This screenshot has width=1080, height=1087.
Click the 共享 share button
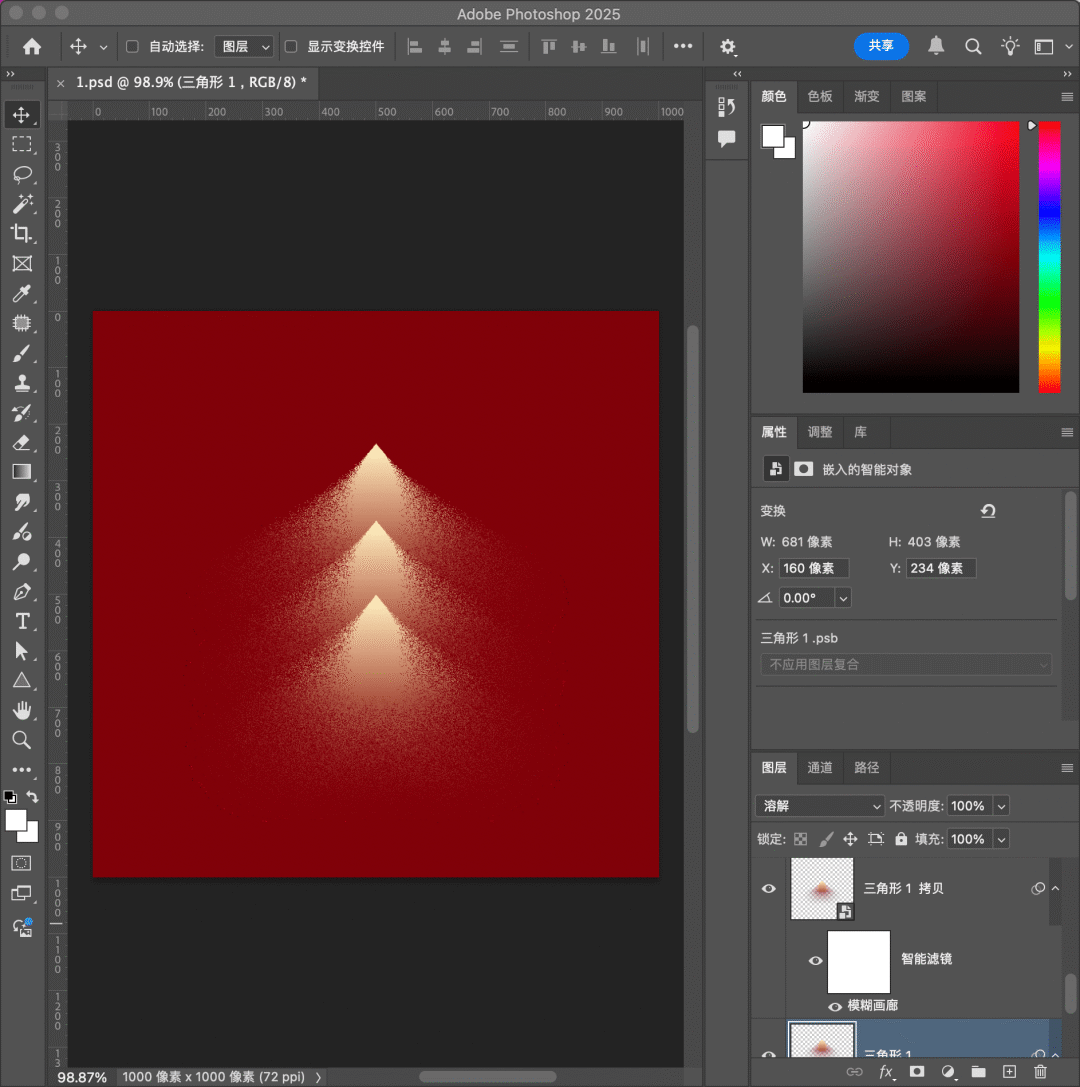tap(881, 46)
